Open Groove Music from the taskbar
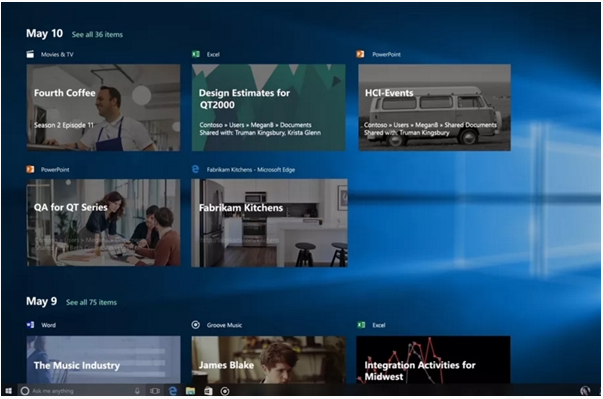The height and width of the screenshot is (399, 603). coord(225,391)
